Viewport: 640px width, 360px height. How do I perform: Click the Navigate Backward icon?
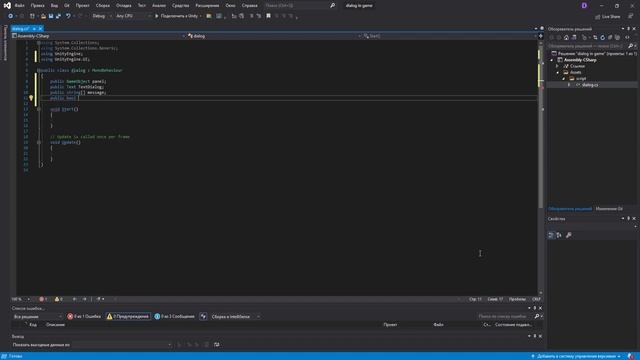pos(10,16)
